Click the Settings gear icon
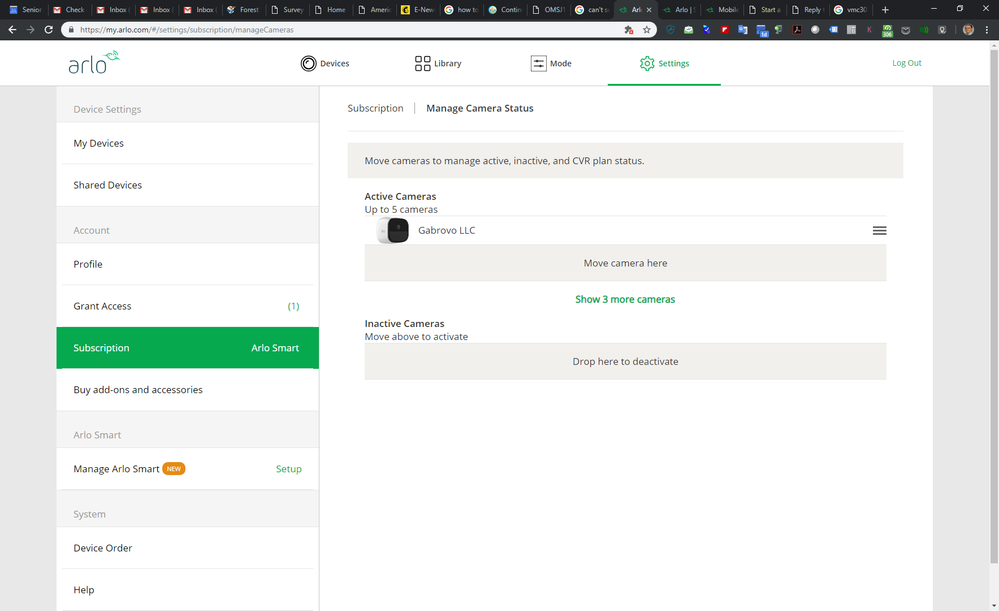Viewport: 999px width, 611px height. pos(647,63)
